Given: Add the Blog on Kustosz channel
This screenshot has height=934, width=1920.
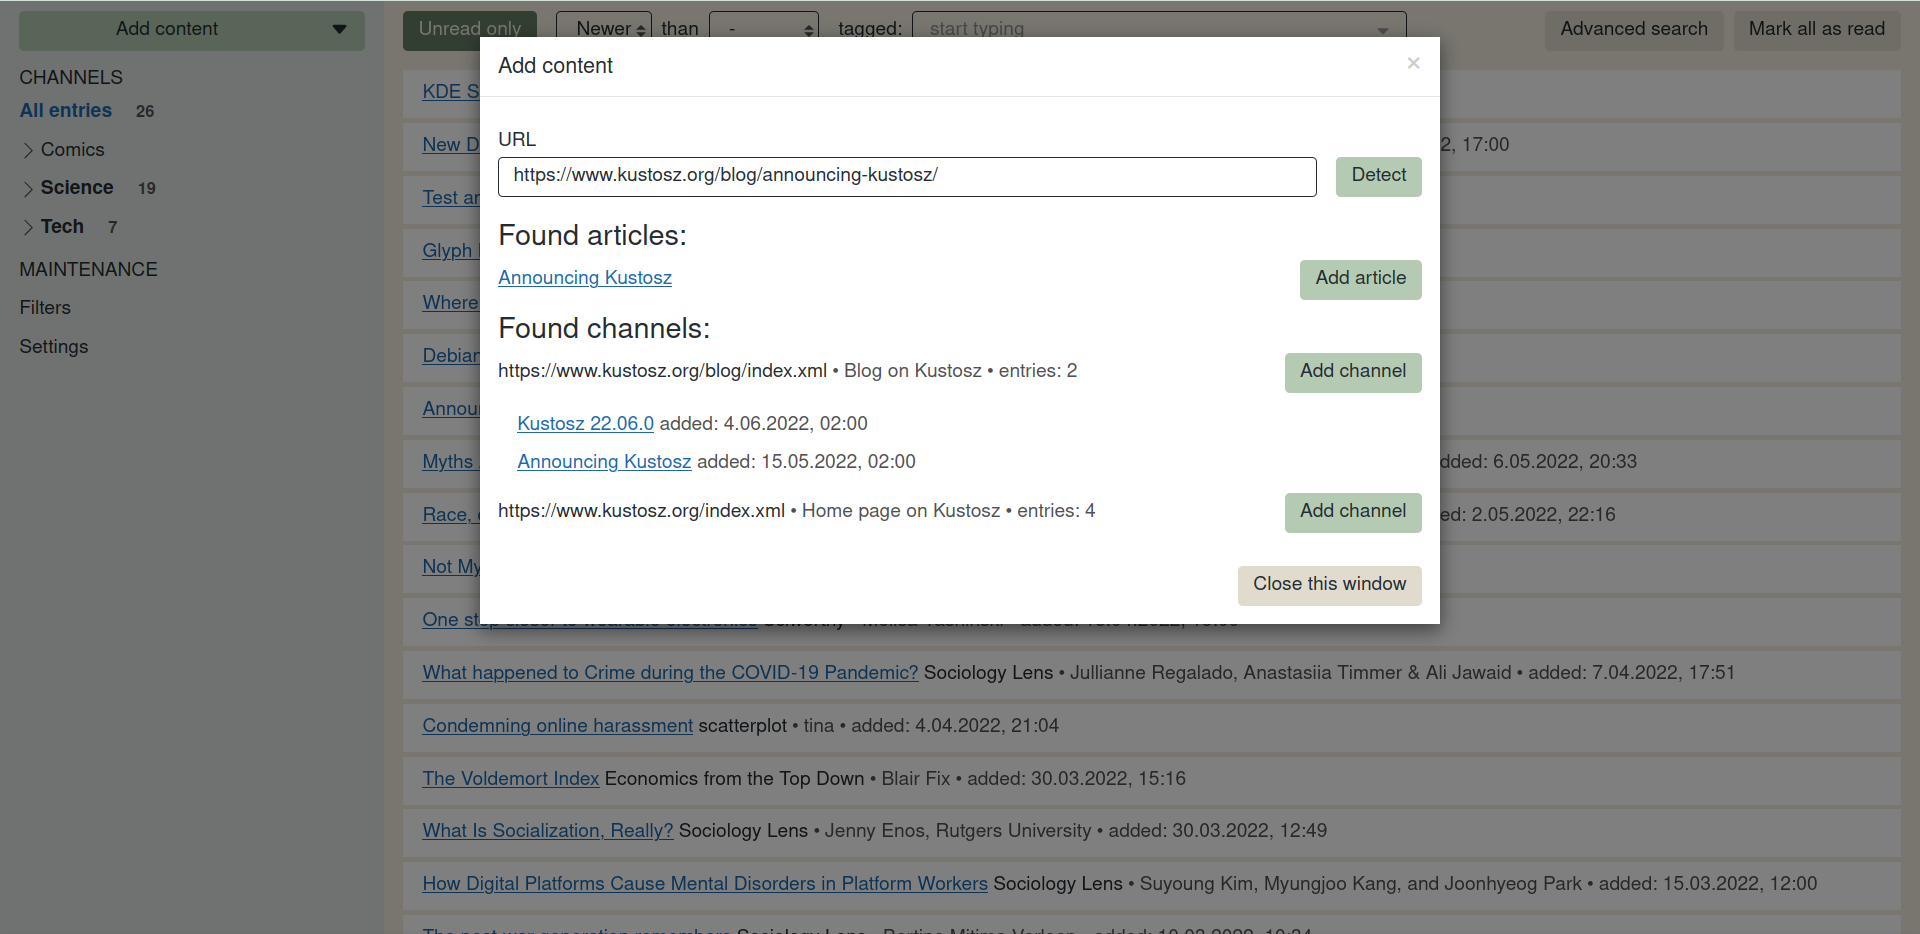Looking at the screenshot, I should click(1352, 372).
